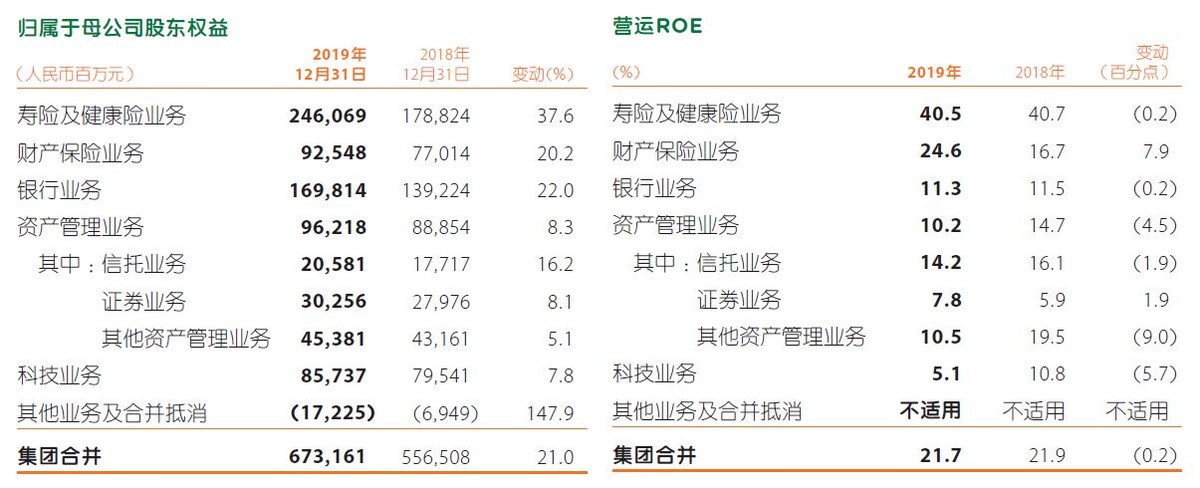Click the ROE value 11.5
Screen dimensions: 1200x488
tap(1047, 189)
